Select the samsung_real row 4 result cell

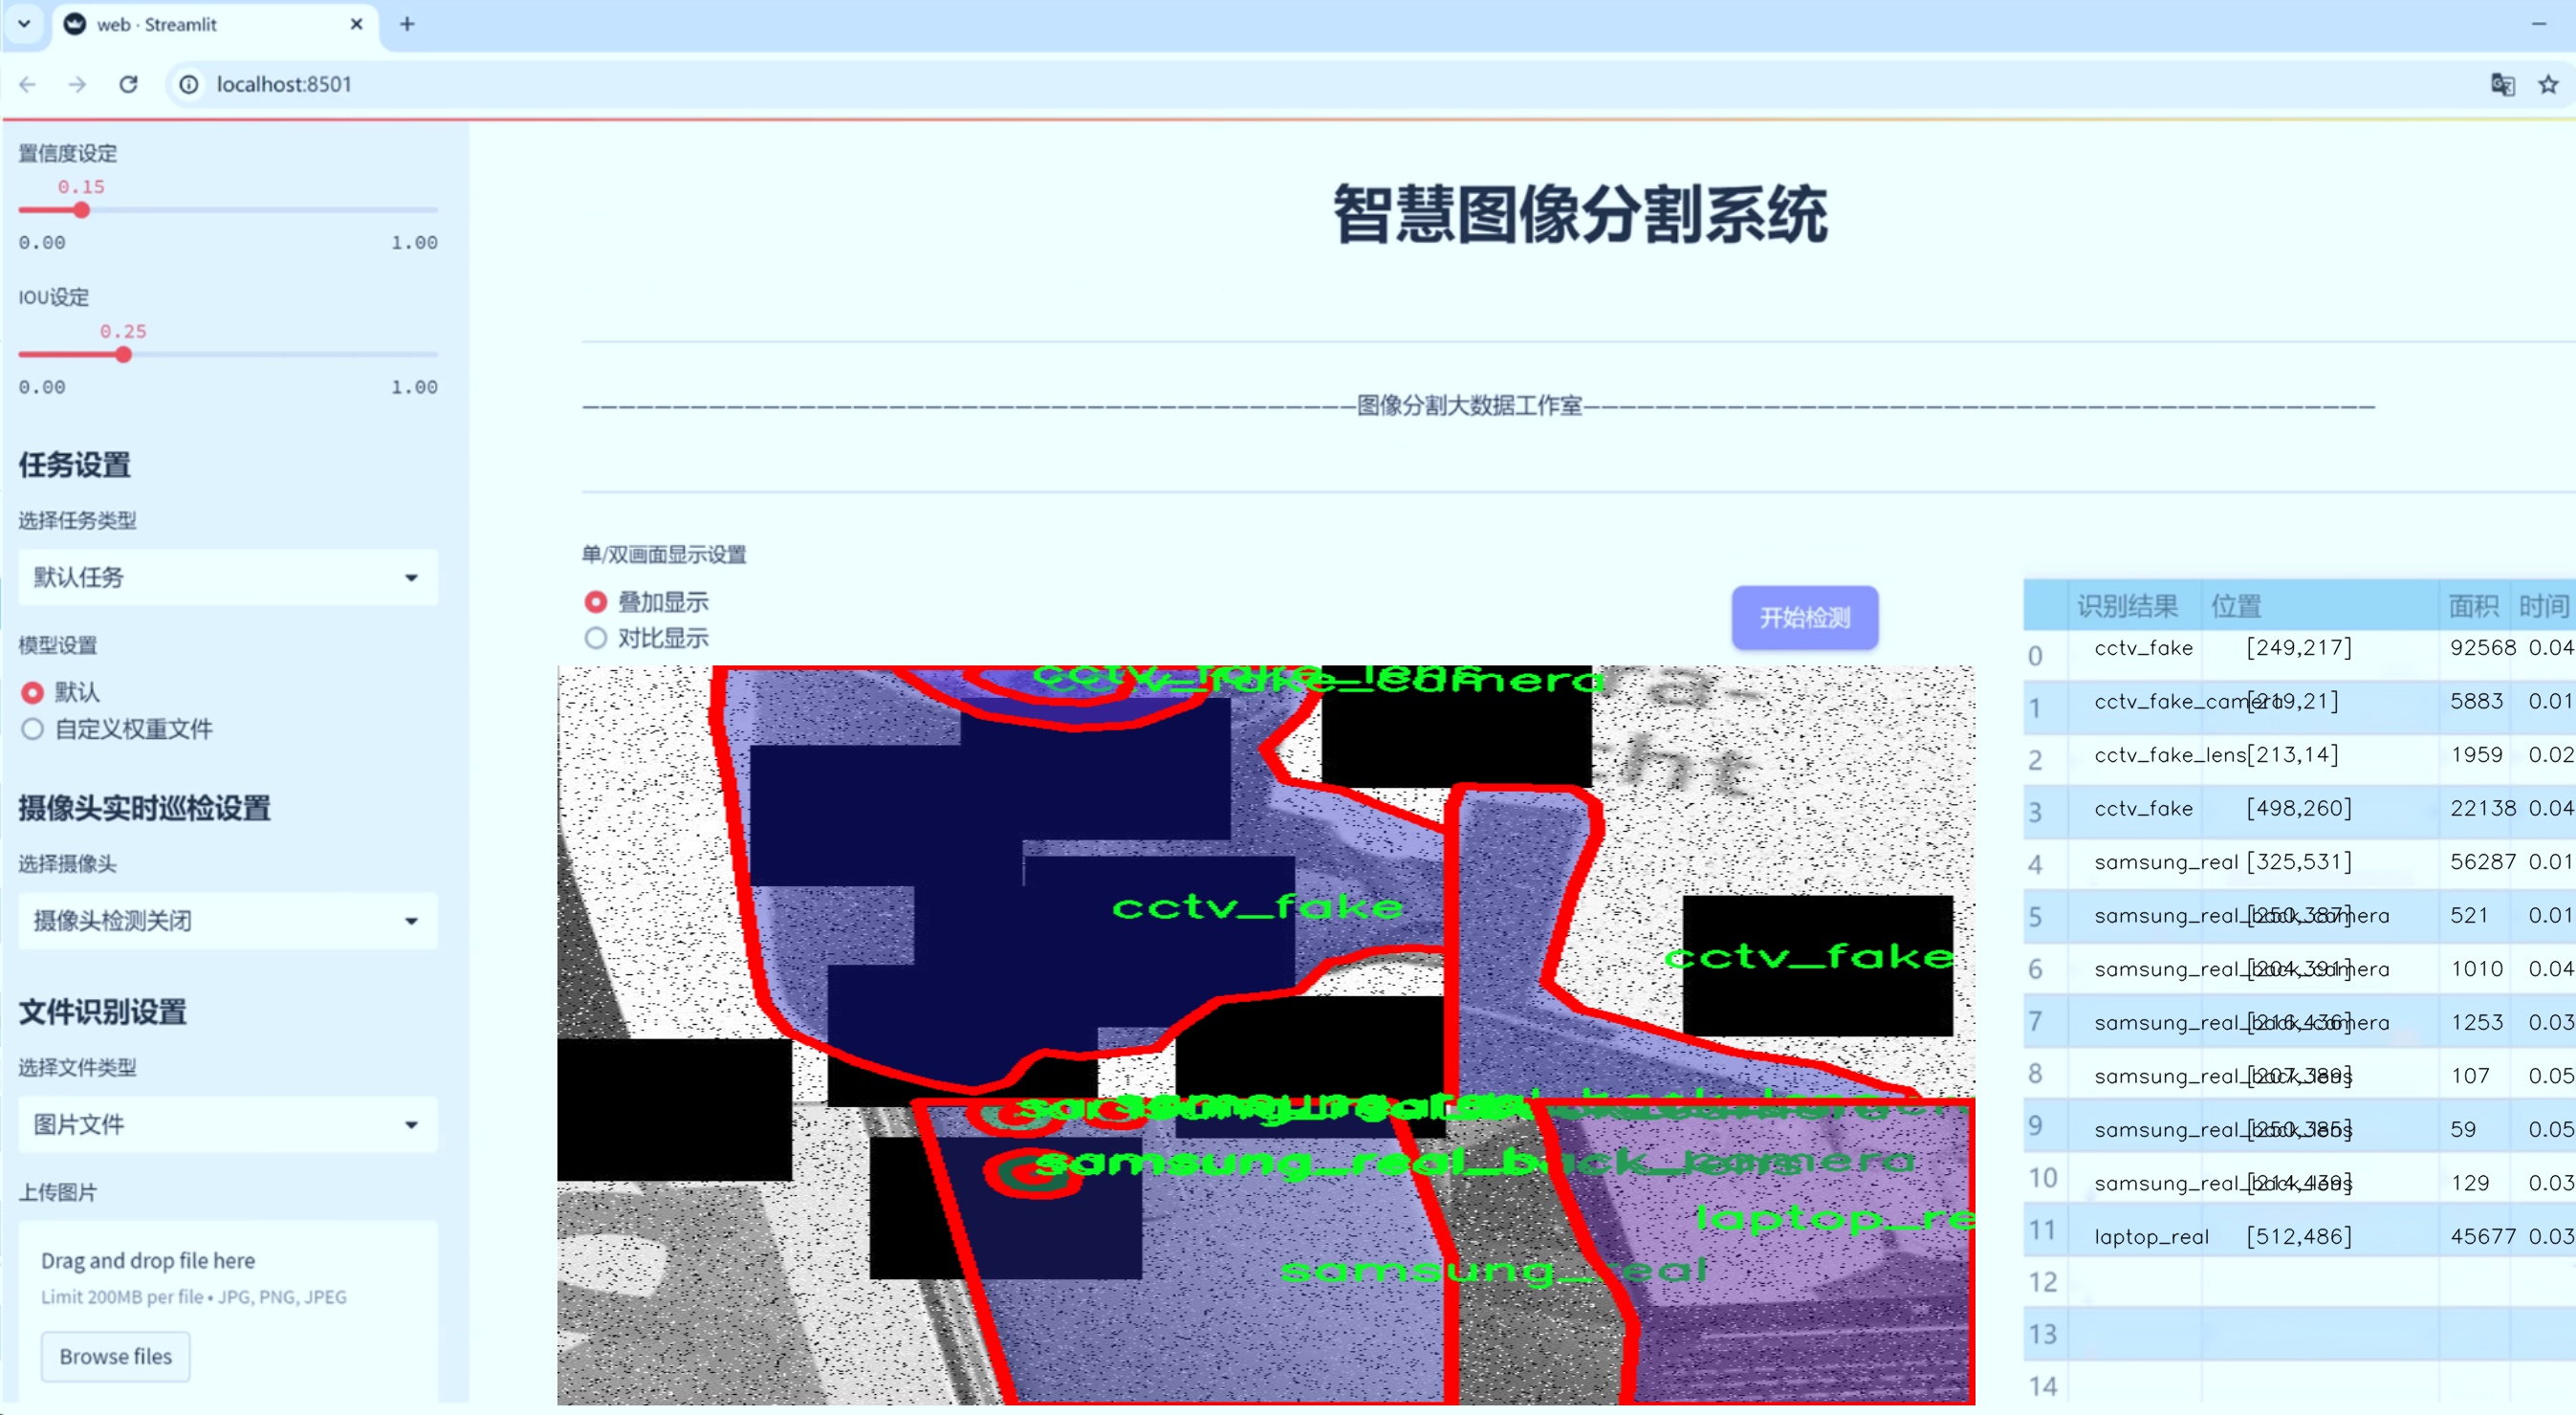point(2135,862)
